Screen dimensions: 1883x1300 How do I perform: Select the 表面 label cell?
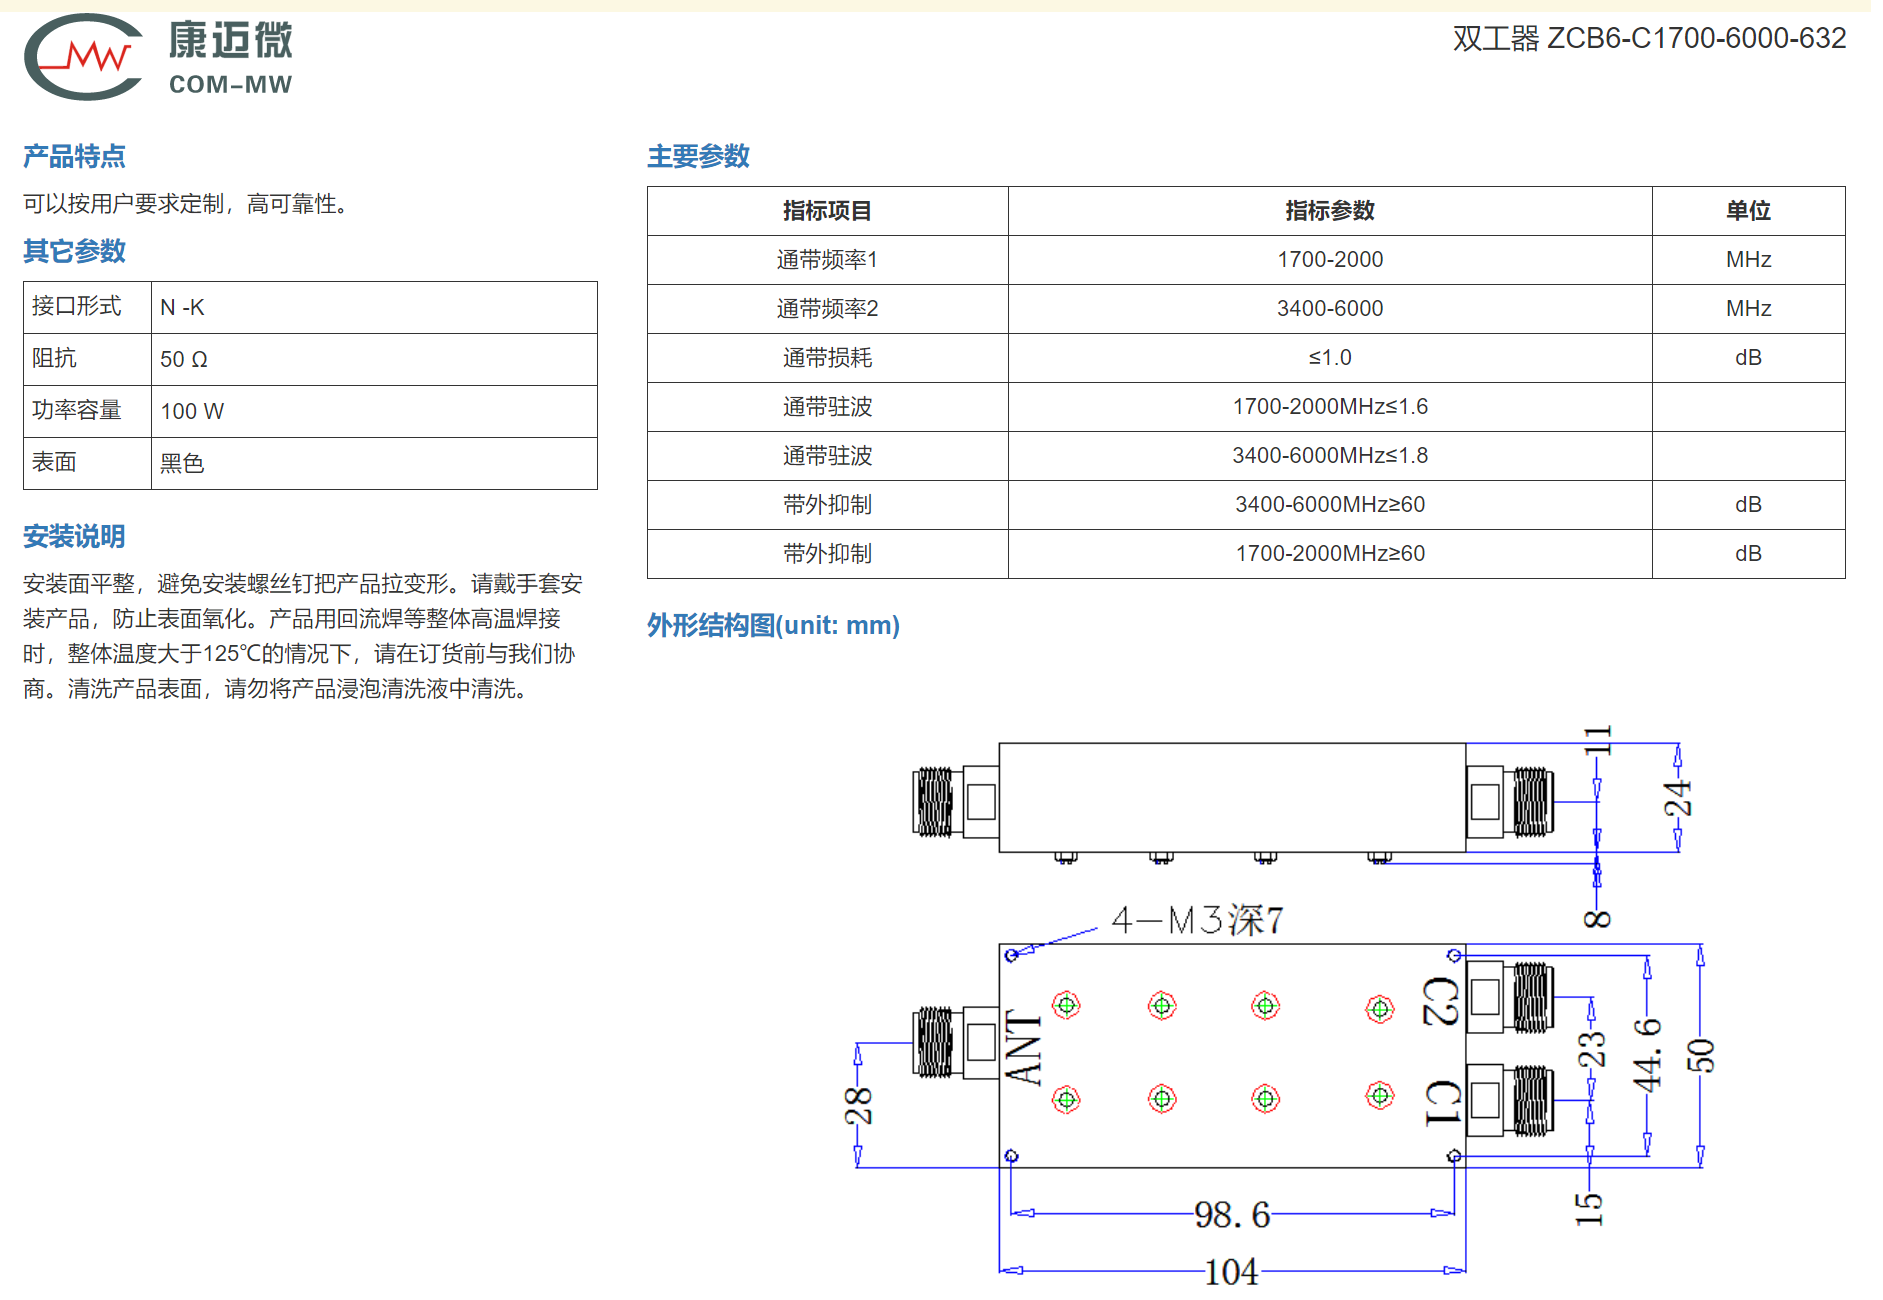pos(88,463)
